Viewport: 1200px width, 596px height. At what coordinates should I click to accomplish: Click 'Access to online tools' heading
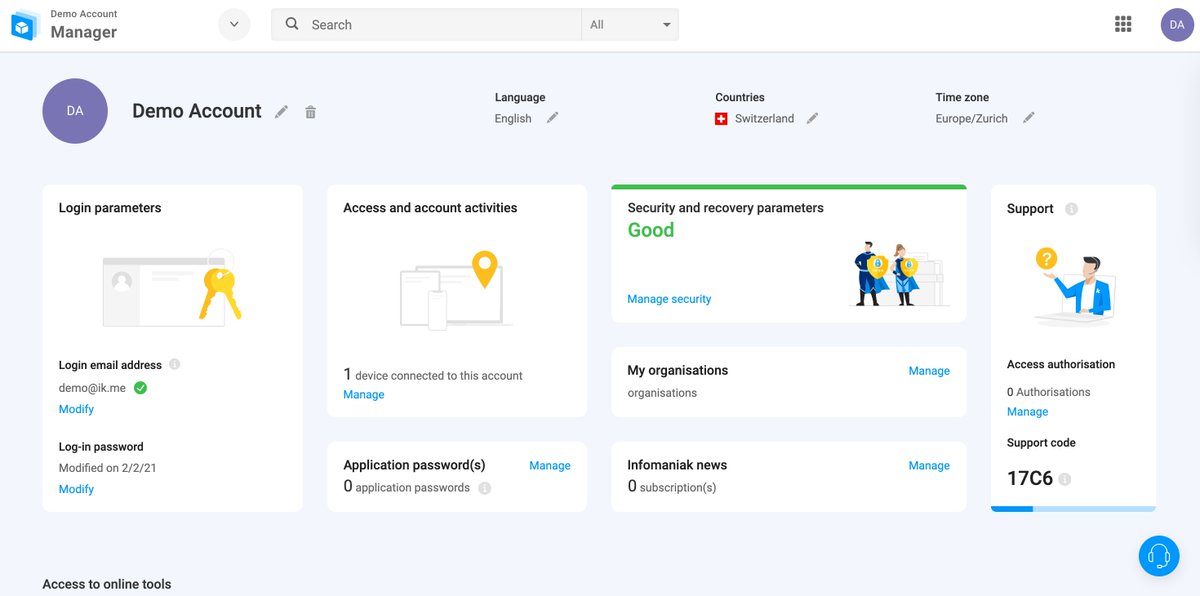[107, 584]
